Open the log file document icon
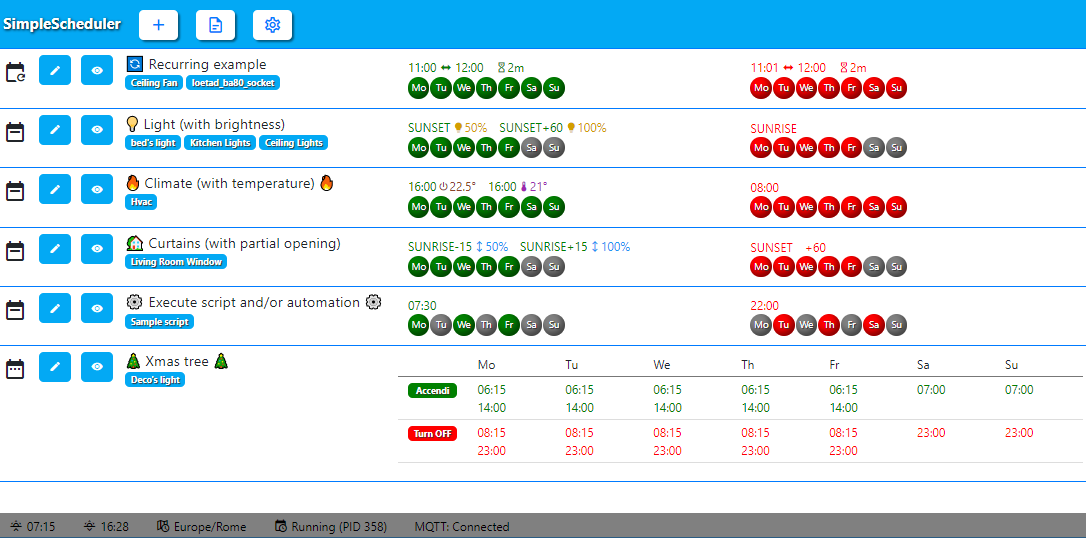 (215, 25)
